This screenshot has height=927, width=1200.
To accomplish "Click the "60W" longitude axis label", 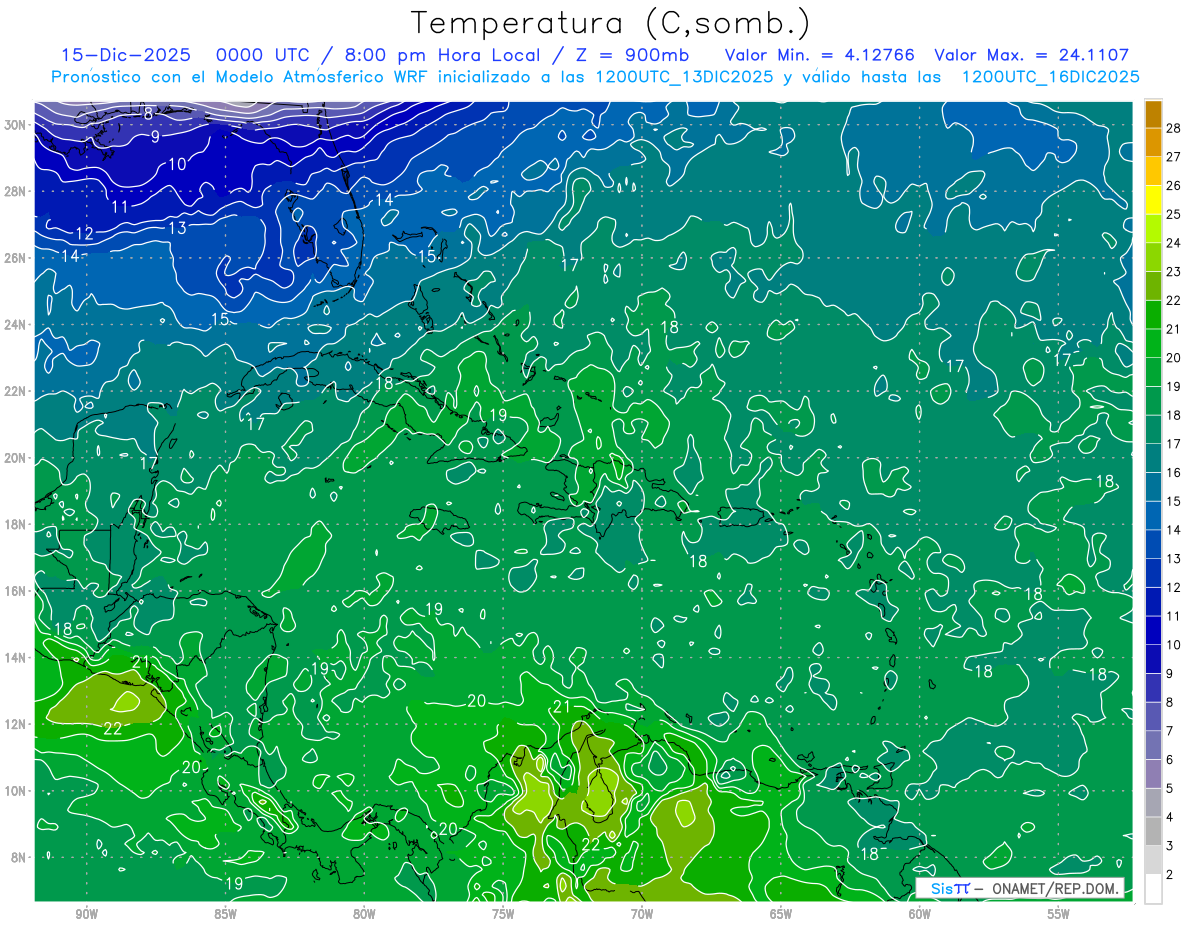I will 920,914.
